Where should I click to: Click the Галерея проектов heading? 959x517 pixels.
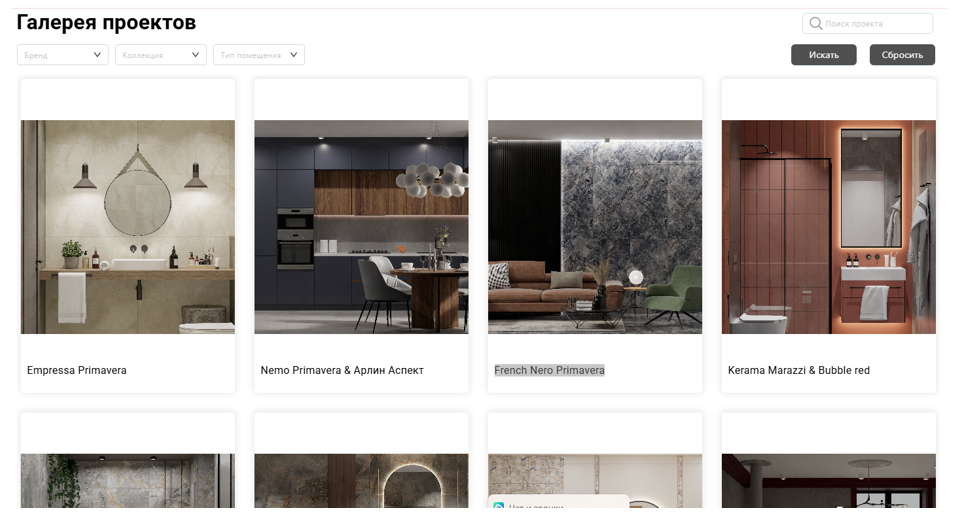click(x=106, y=23)
